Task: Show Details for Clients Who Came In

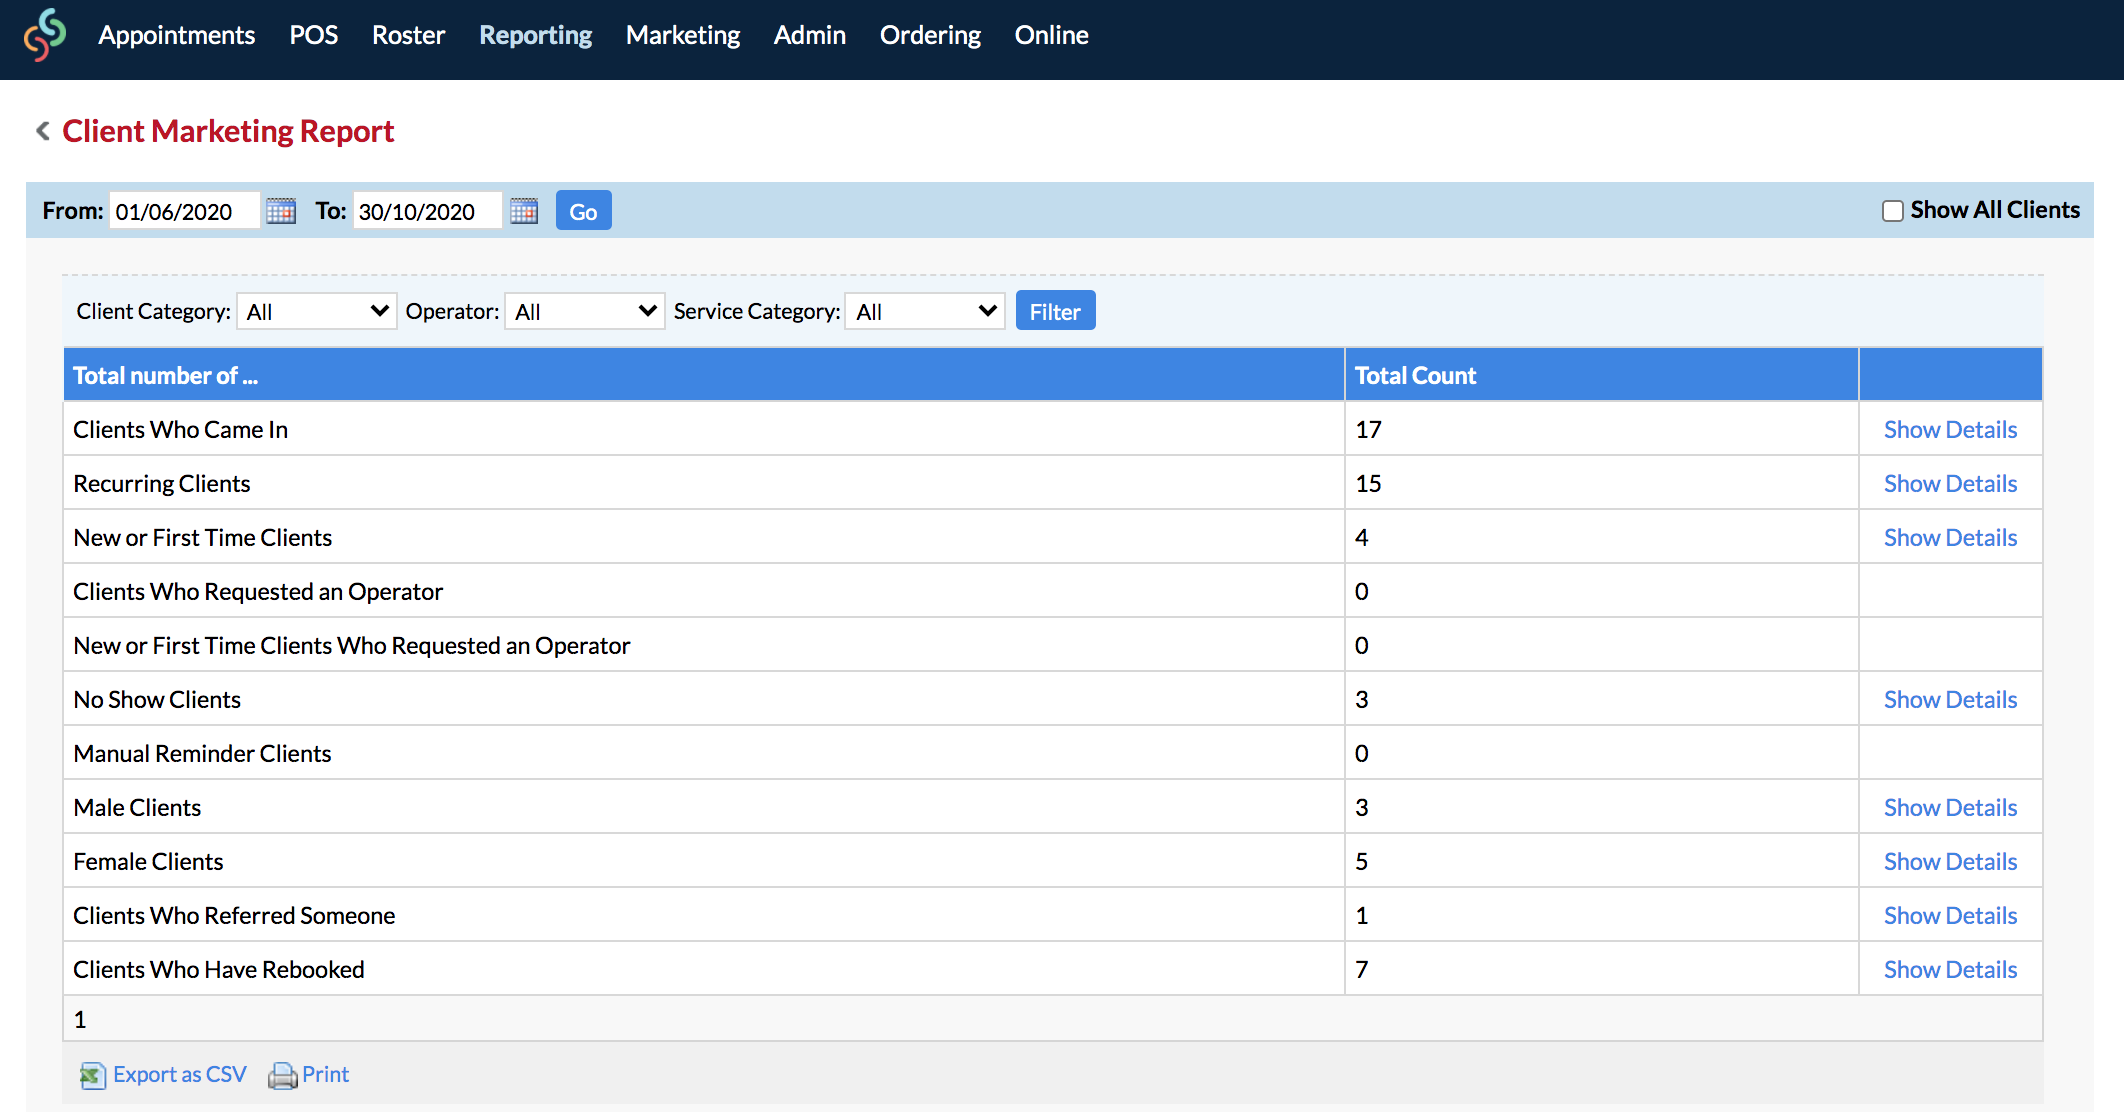Action: pos(1950,429)
